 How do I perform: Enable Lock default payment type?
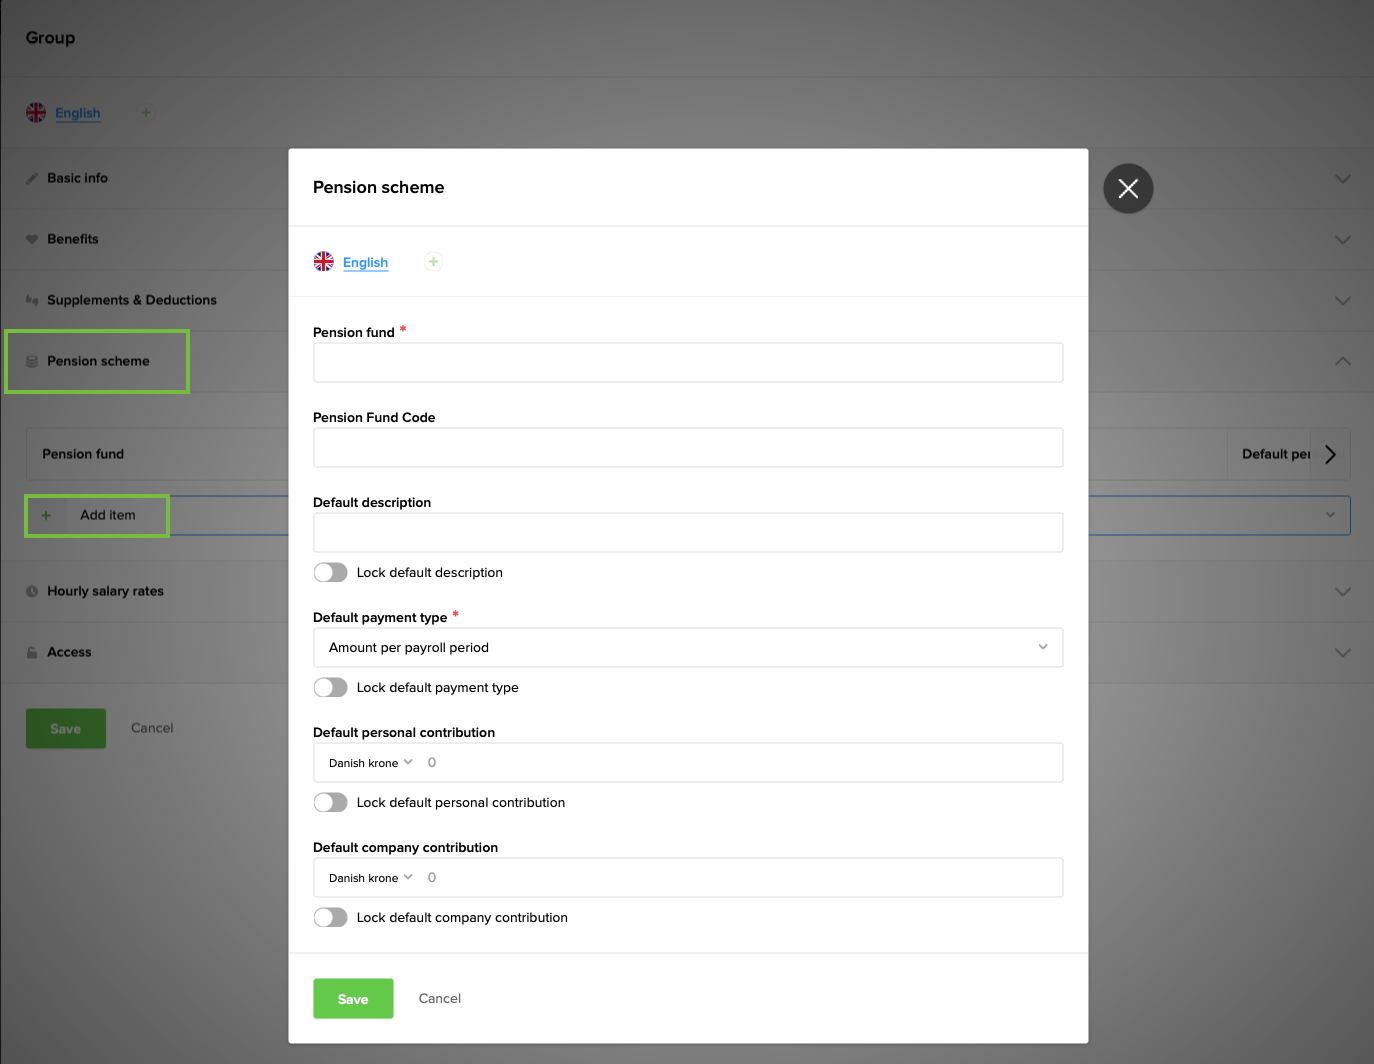330,687
